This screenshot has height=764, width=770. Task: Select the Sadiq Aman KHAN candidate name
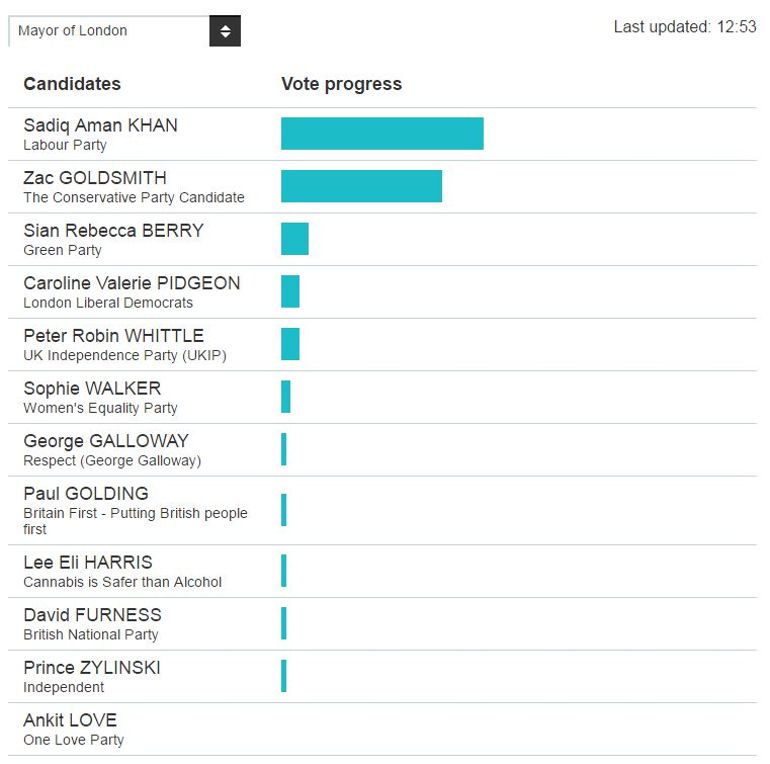tap(100, 126)
